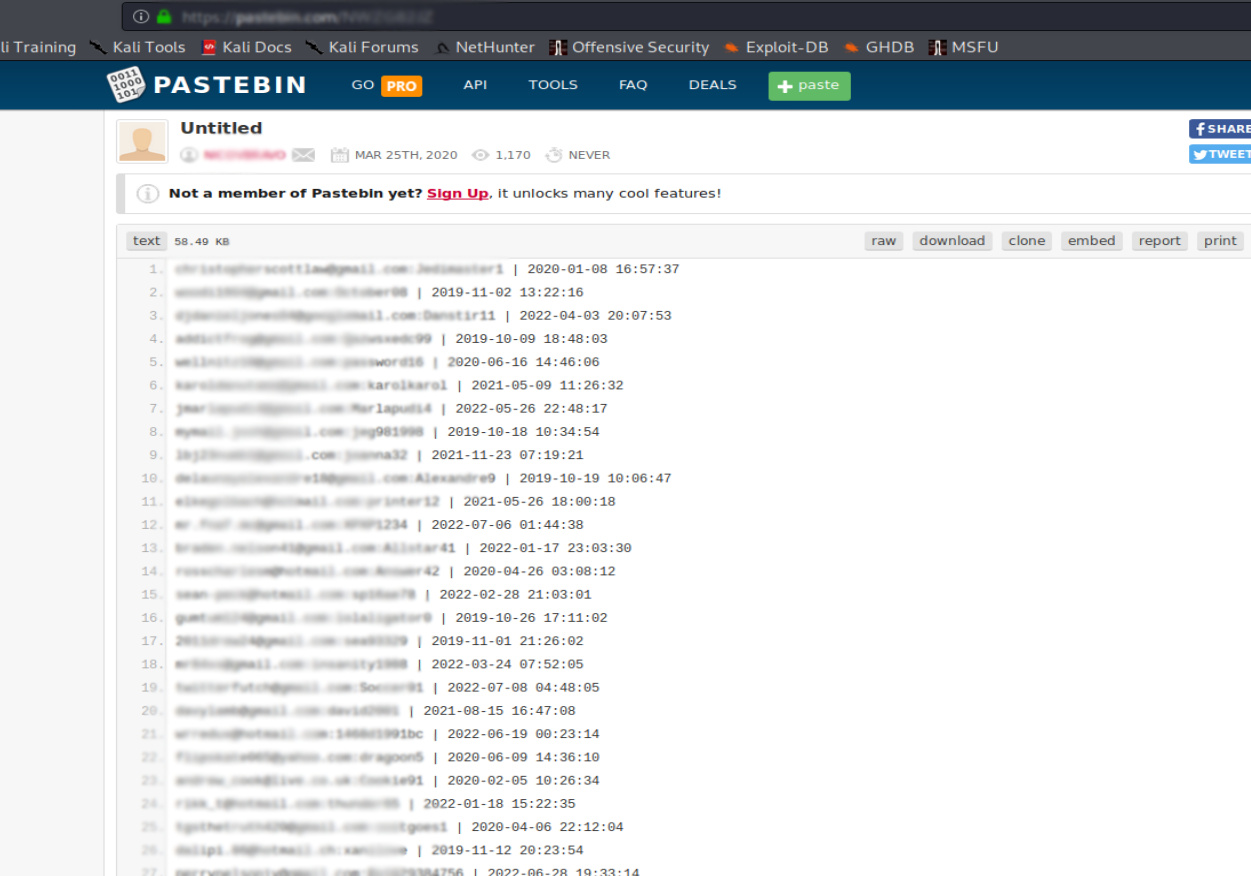The image size is (1251, 876).
Task: Click the Facebook Share button
Action: pos(1220,129)
